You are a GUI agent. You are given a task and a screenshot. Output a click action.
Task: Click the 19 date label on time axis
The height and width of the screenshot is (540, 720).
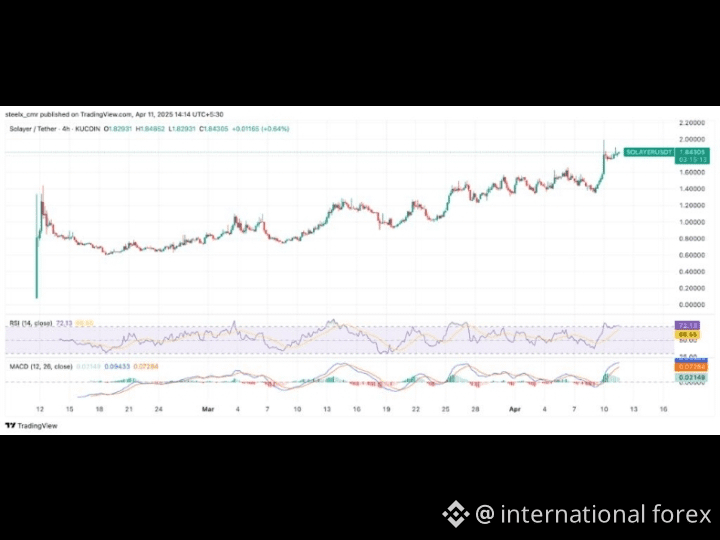point(386,409)
